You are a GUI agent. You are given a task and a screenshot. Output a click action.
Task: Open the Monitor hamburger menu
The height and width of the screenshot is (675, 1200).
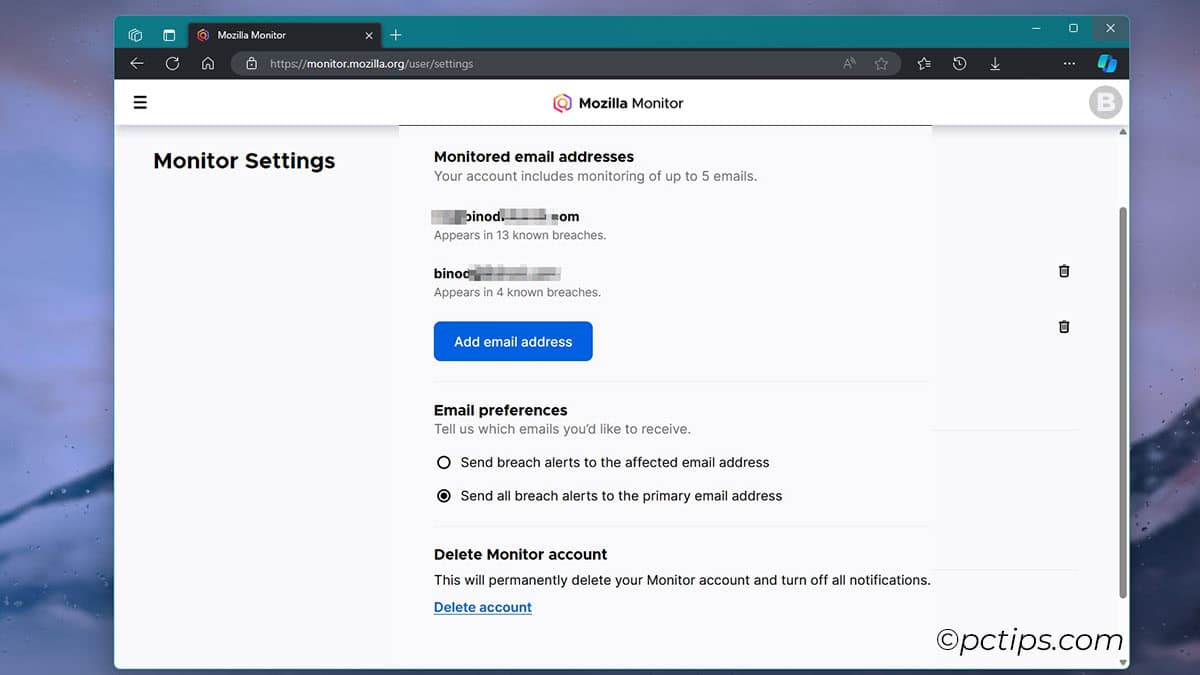click(x=140, y=102)
